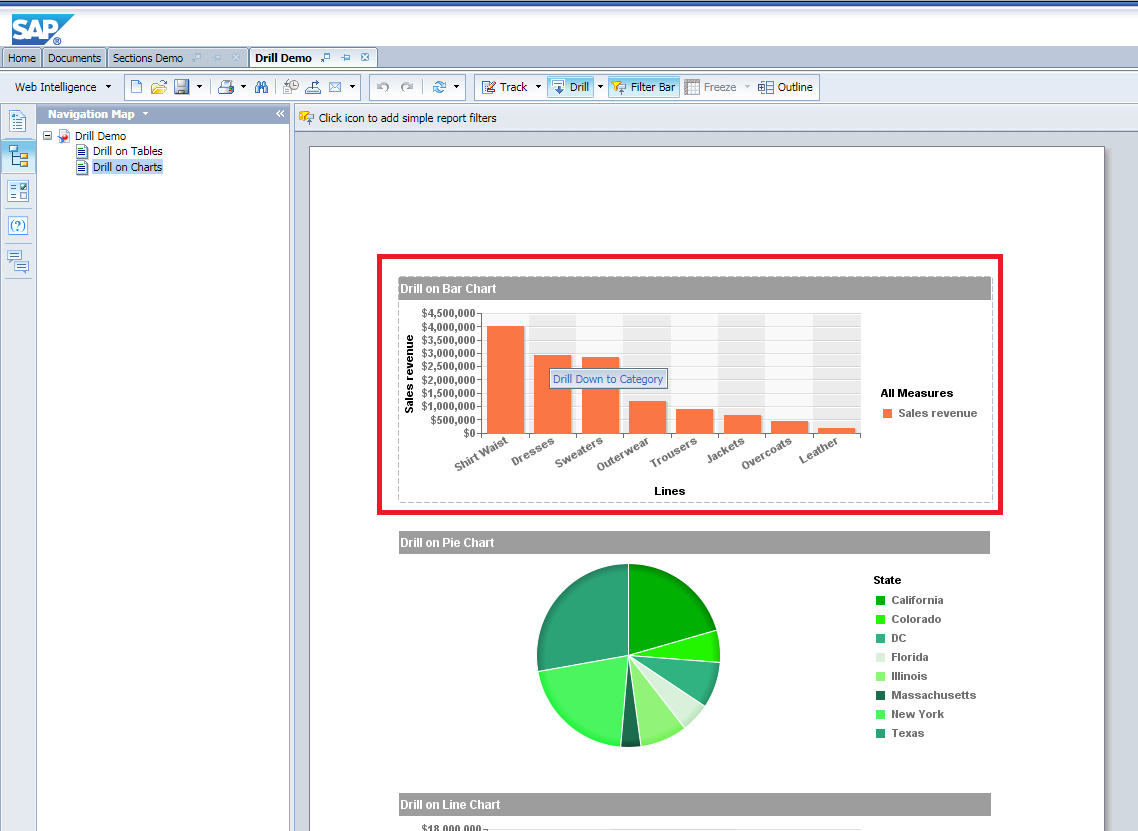Click the filter icon to add report filters
This screenshot has height=831, width=1138.
306,118
